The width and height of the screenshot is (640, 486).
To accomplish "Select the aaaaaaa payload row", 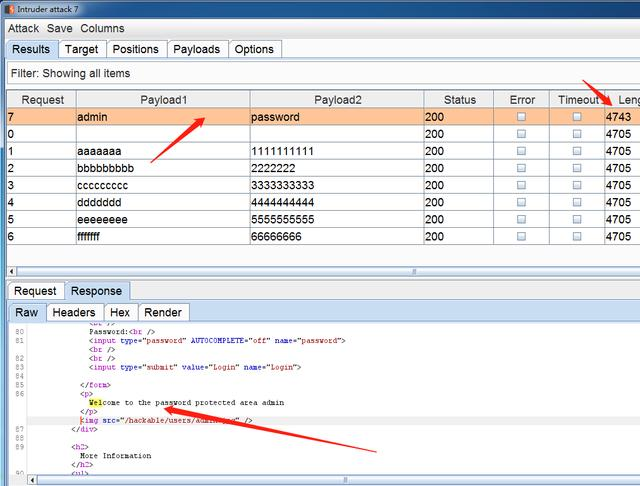I will pyautogui.click(x=323, y=151).
